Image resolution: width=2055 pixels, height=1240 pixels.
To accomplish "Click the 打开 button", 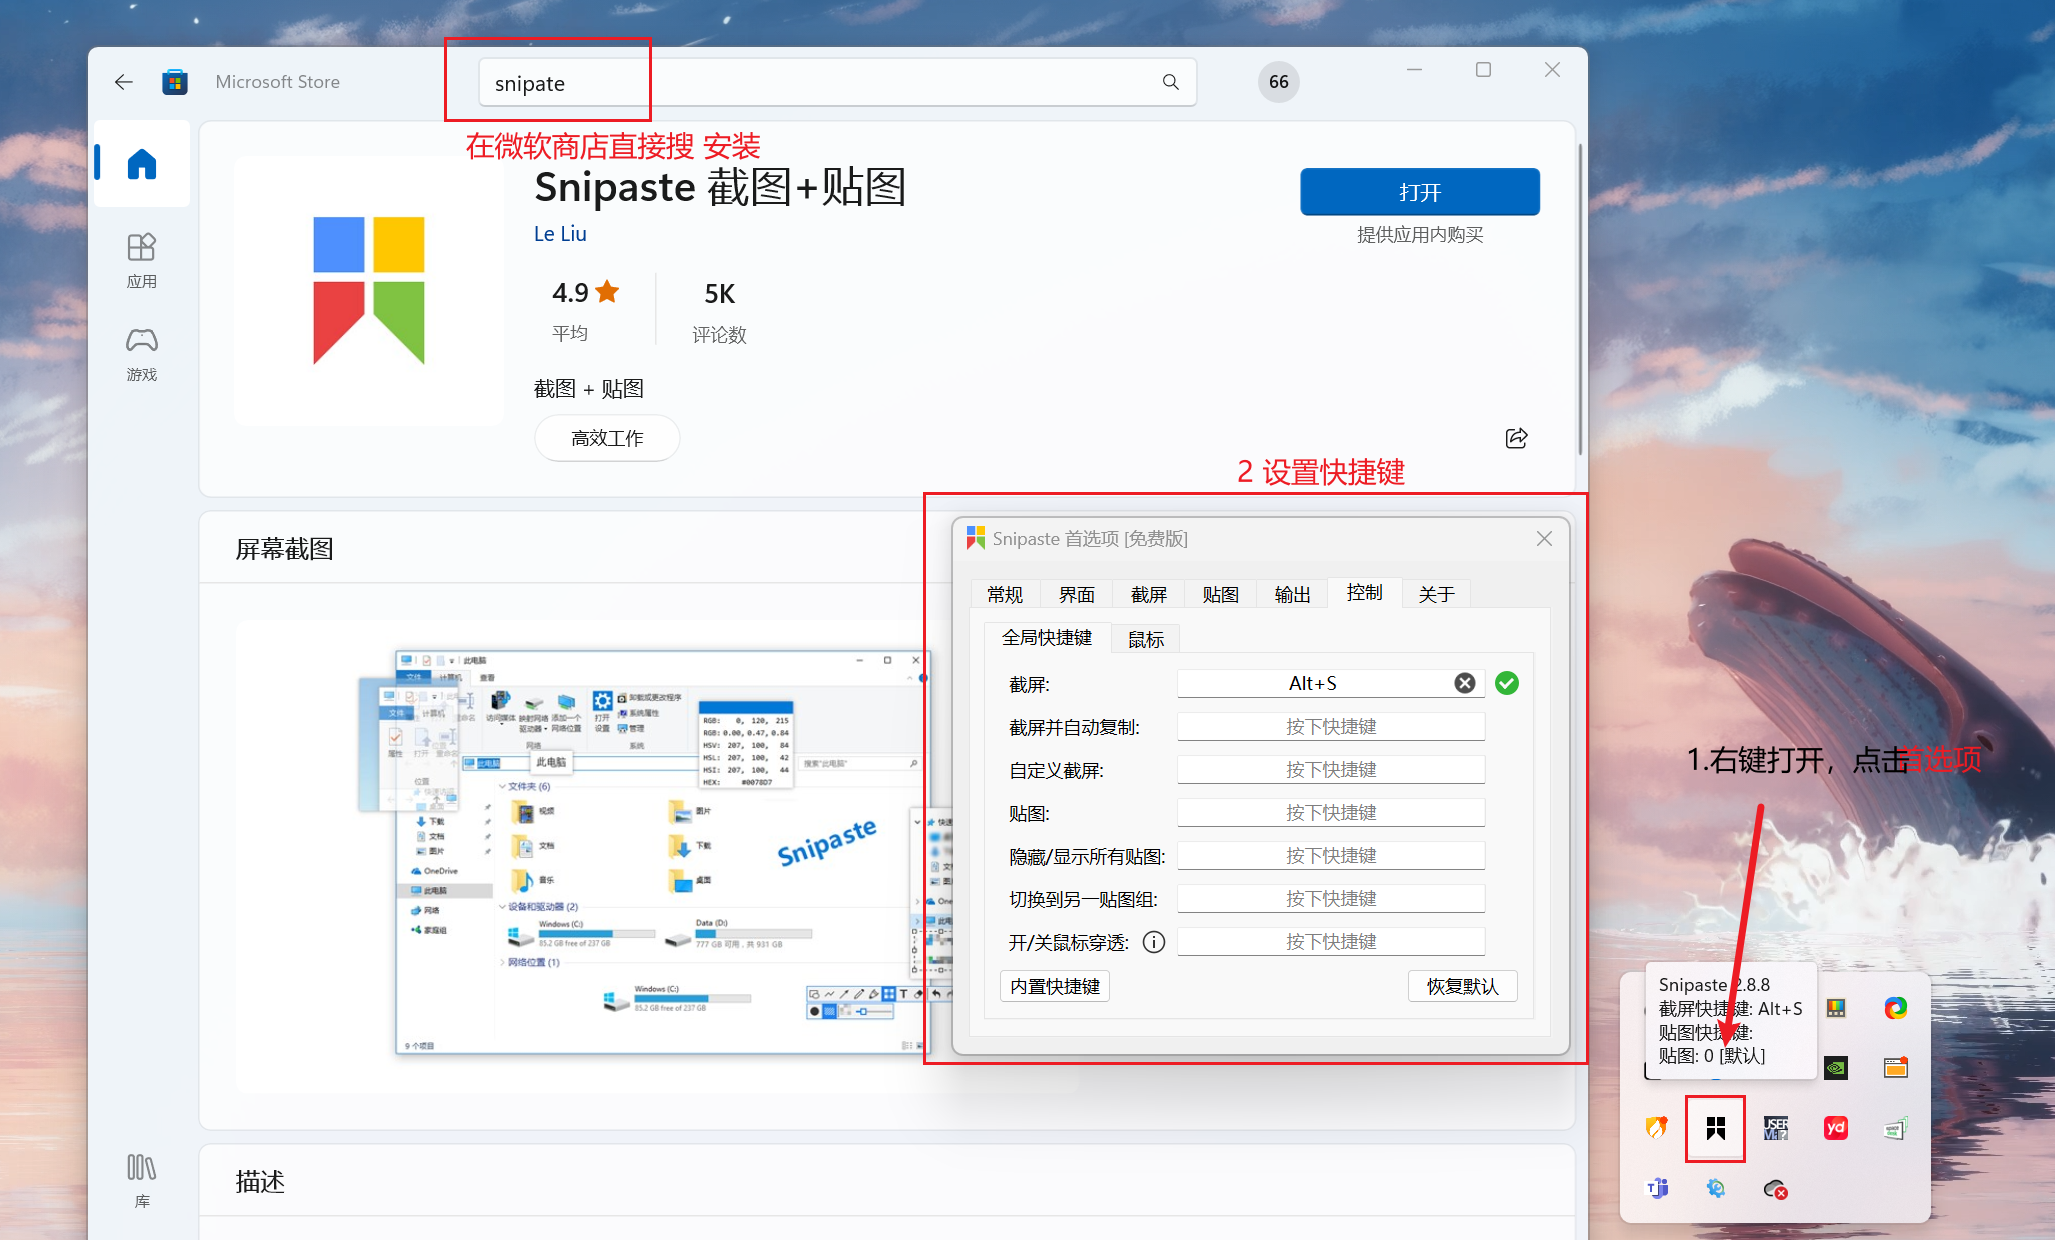I will pos(1419,192).
